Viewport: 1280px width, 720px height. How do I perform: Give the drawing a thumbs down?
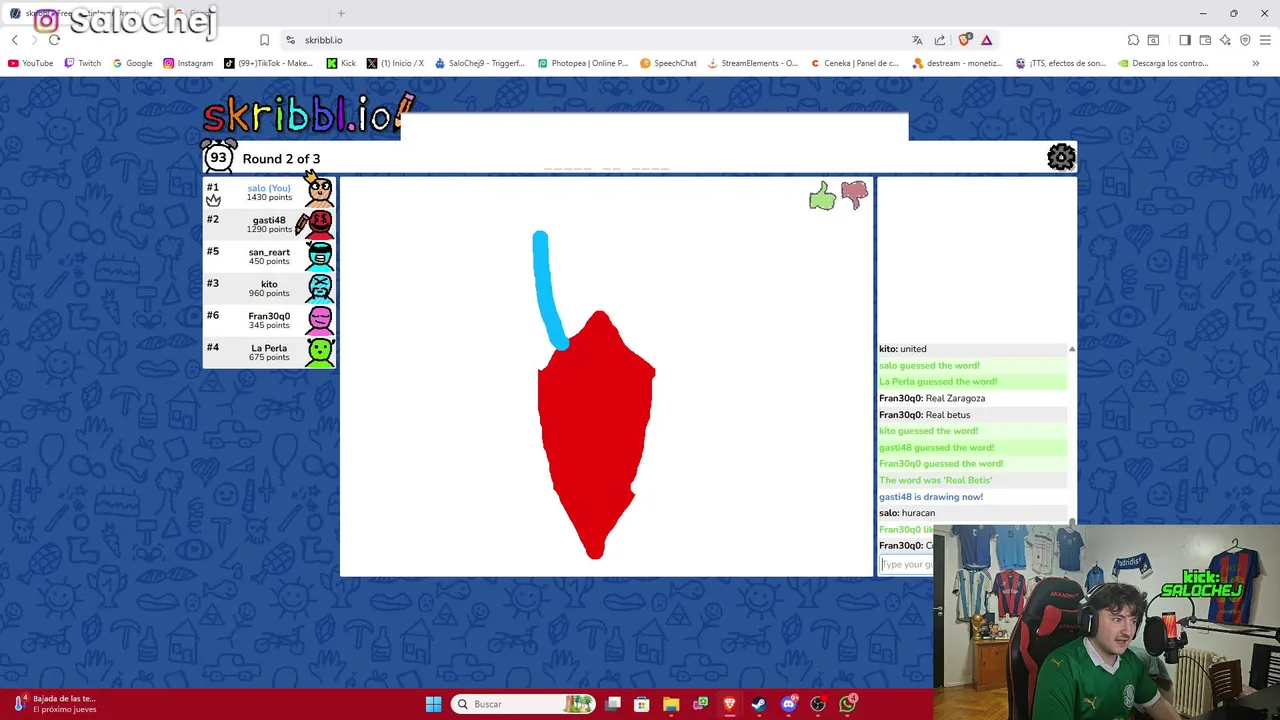click(854, 195)
